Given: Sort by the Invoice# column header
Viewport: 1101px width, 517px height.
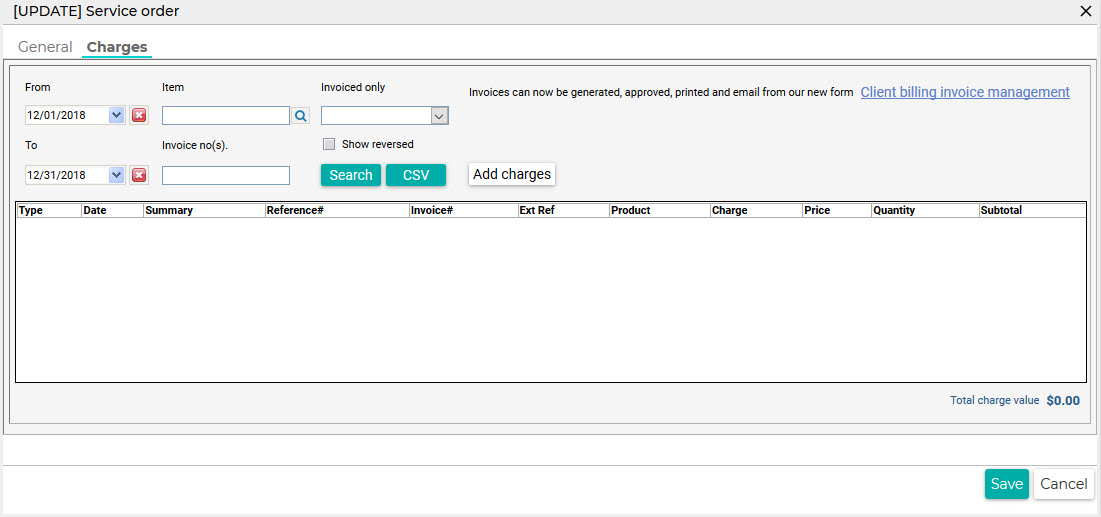Looking at the screenshot, I should (463, 210).
